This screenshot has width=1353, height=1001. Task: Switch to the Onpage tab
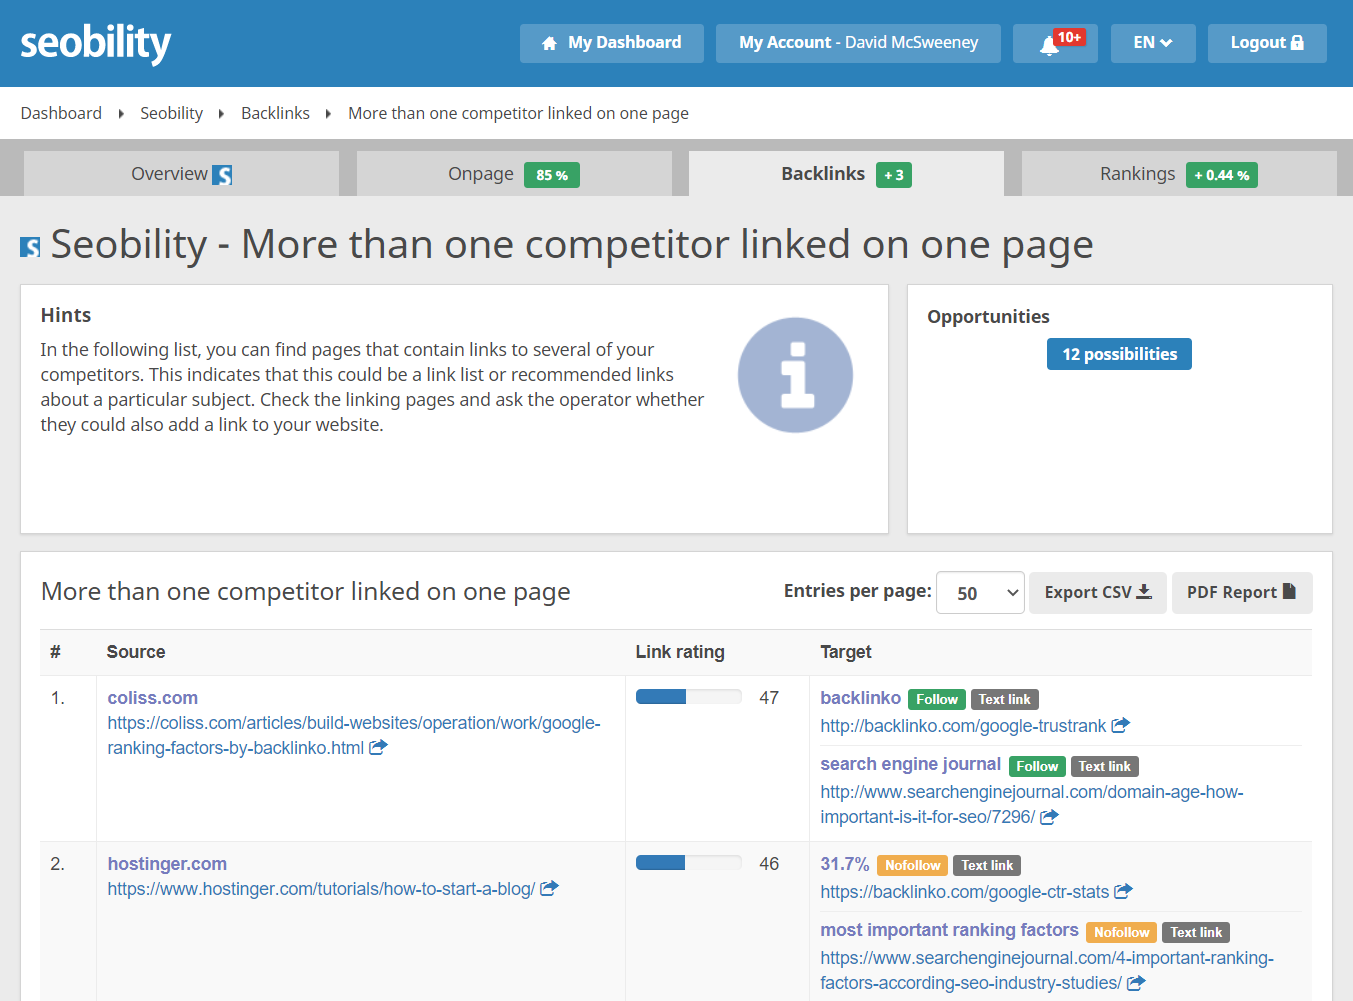click(513, 174)
